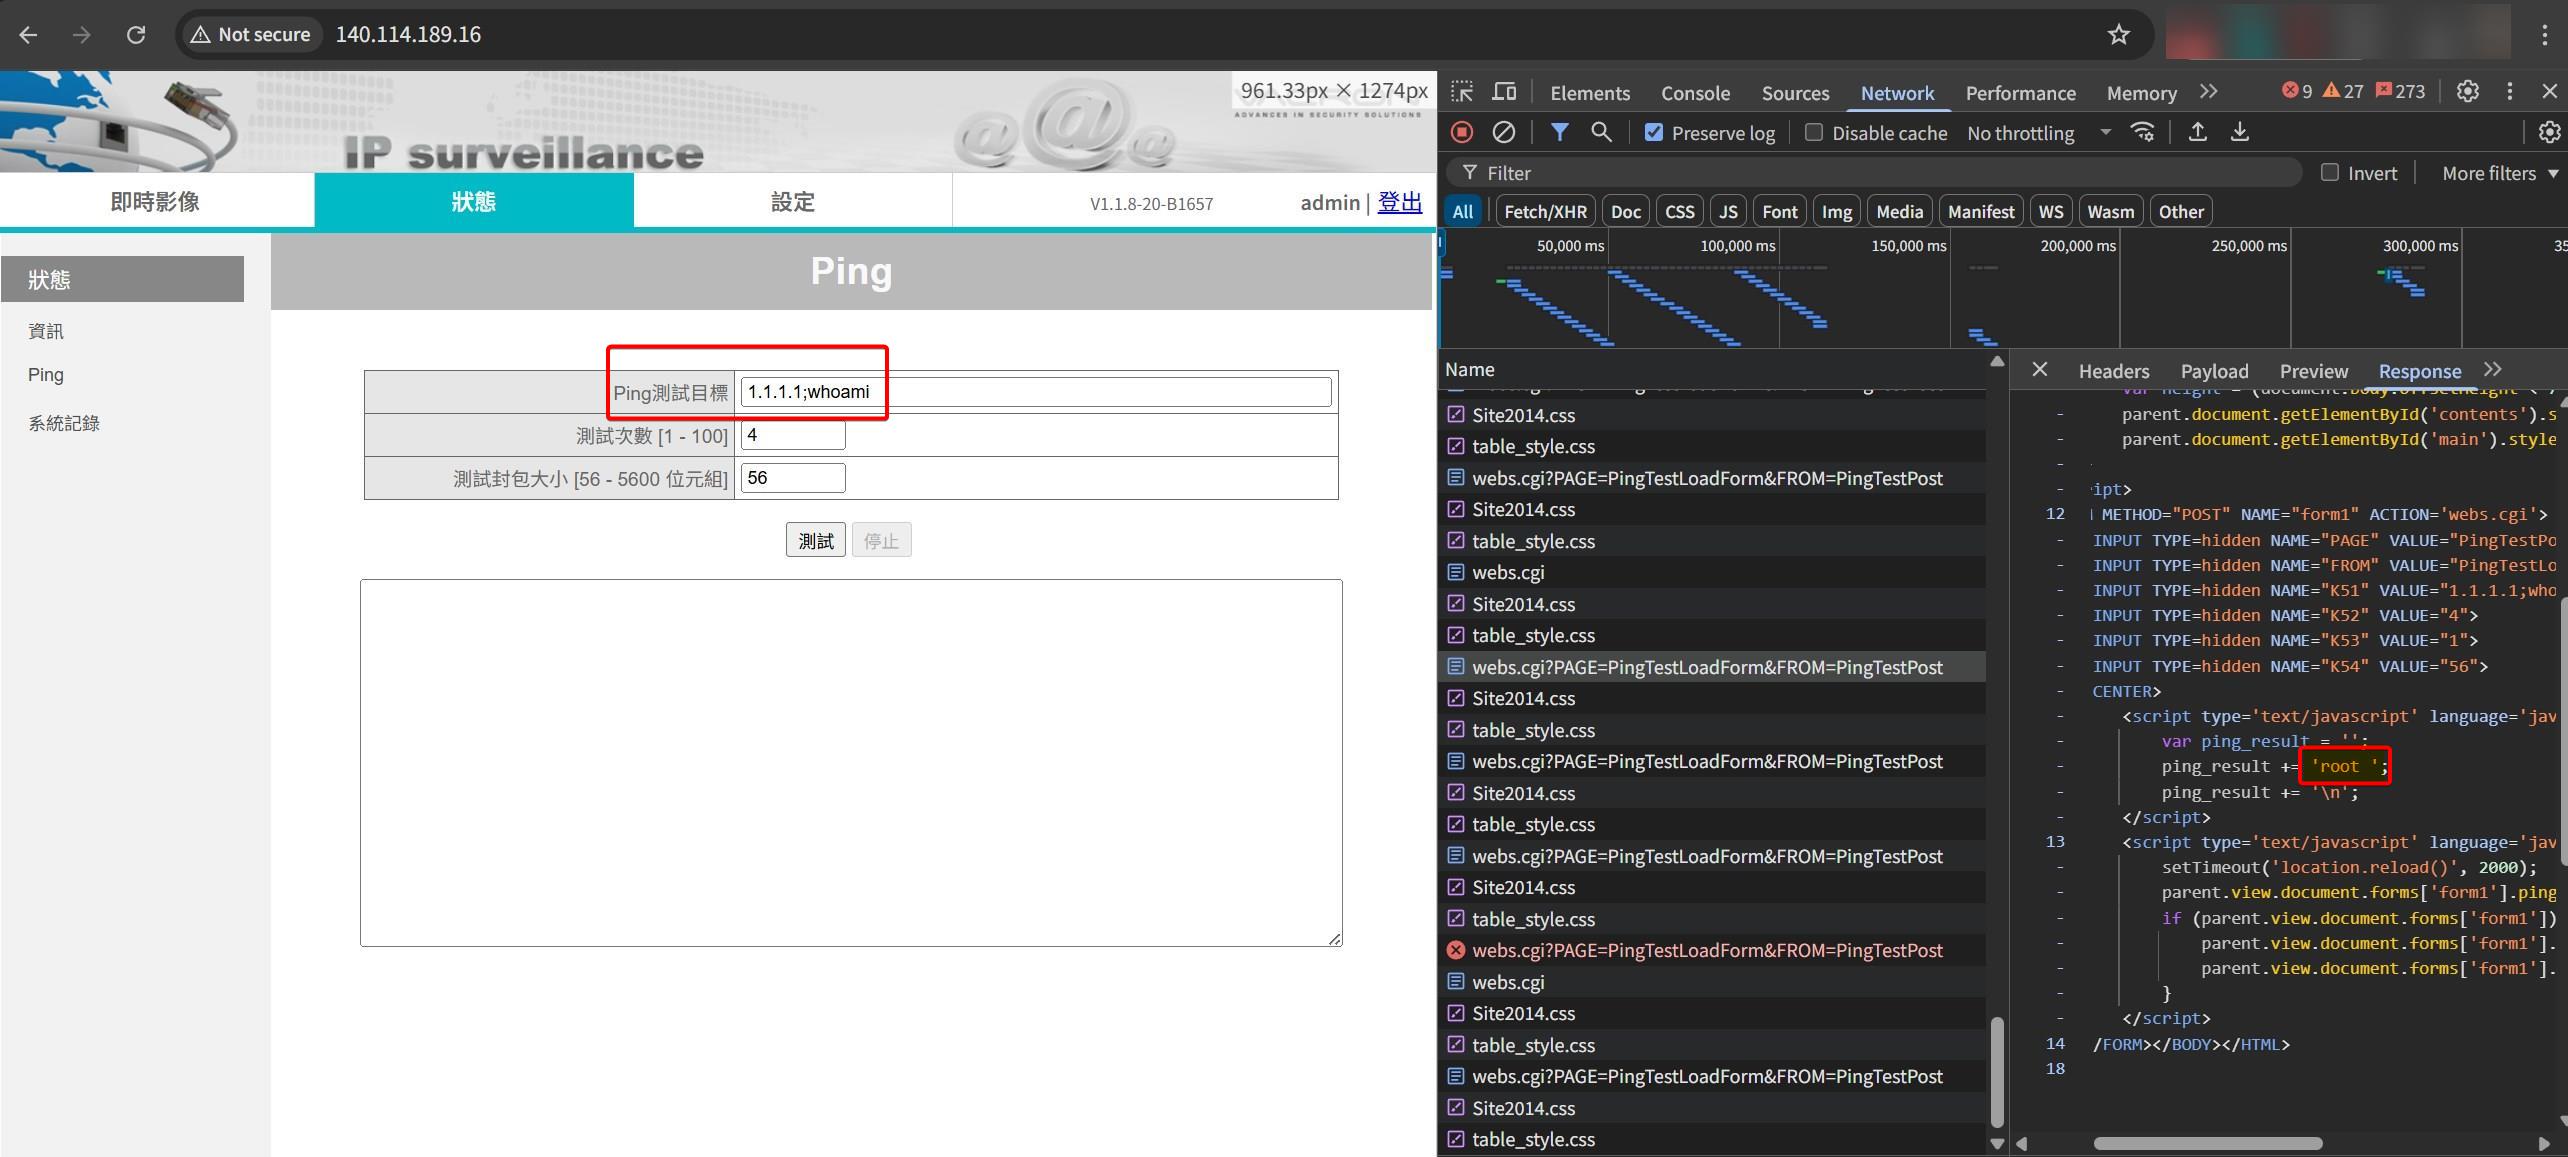Filter requests by Img type
The width and height of the screenshot is (2568, 1157).
click(1836, 211)
